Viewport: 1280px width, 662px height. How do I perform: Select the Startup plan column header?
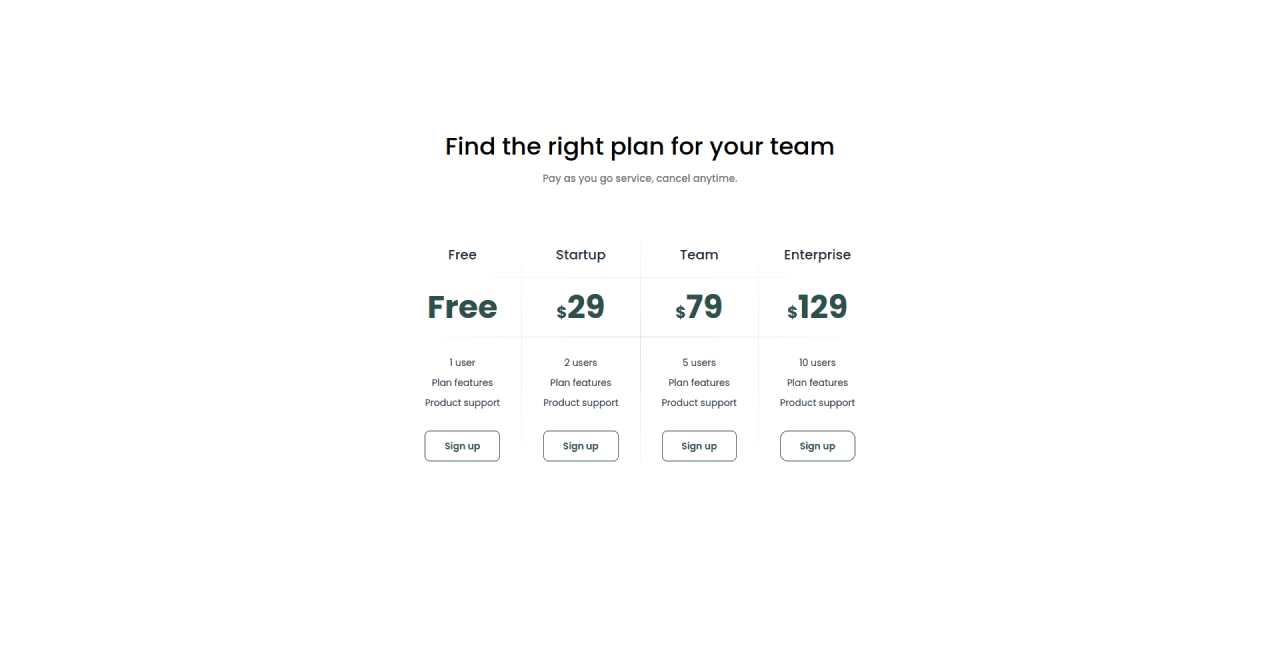581,255
